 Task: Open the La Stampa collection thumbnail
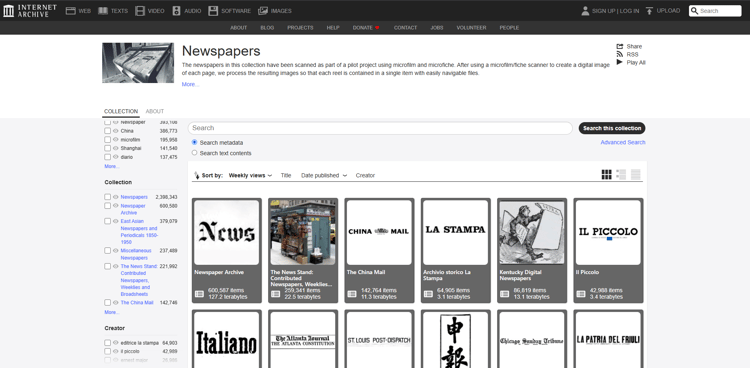coord(455,233)
